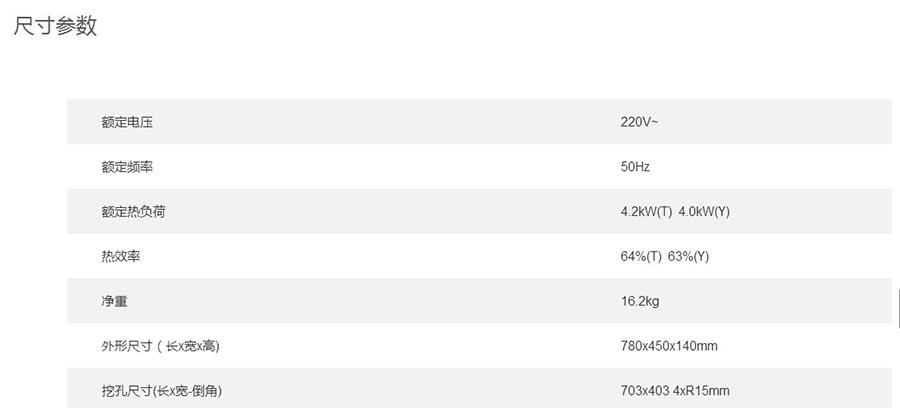Select the 挖孔尺寸(长x宽-倒角) label
The width and height of the screenshot is (900, 408).
161,391
